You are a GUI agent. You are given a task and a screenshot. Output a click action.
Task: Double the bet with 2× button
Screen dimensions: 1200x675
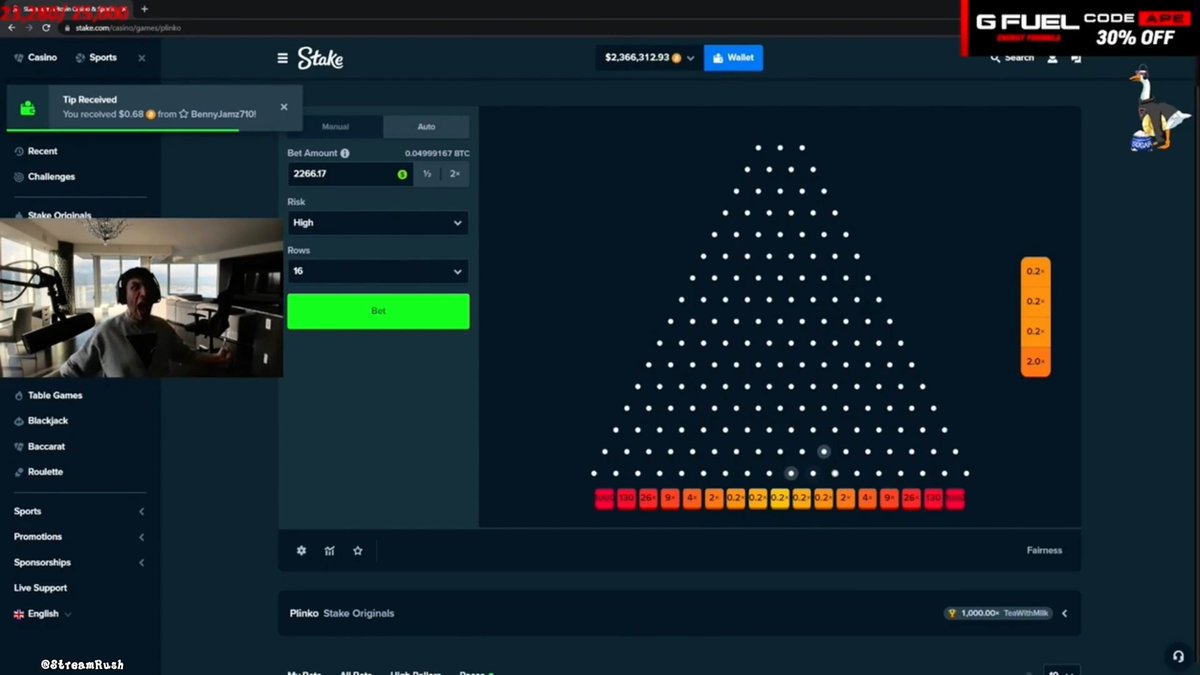(455, 174)
